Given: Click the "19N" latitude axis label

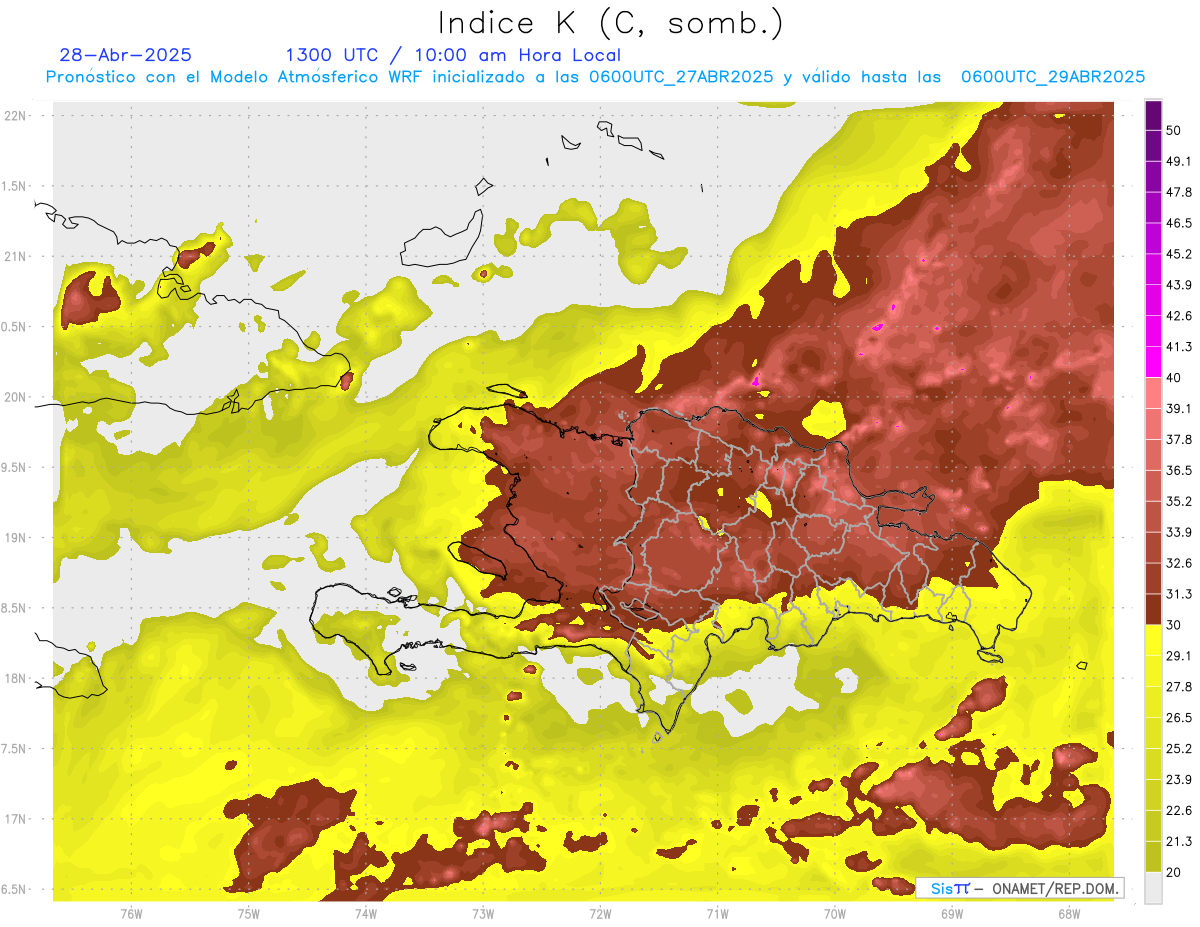Looking at the screenshot, I should pos(14,538).
